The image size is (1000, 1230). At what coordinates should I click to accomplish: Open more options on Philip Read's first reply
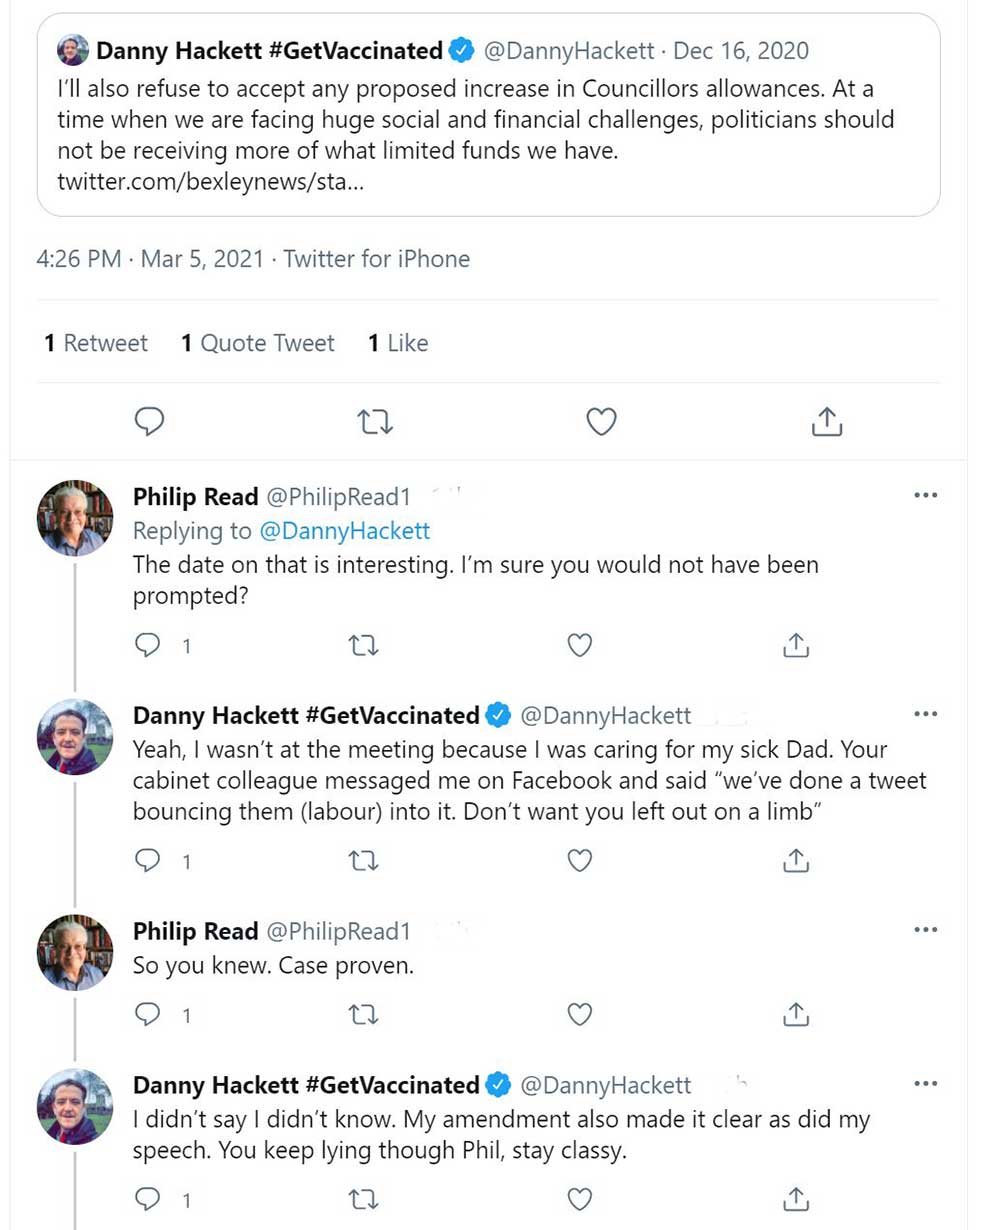(x=926, y=496)
